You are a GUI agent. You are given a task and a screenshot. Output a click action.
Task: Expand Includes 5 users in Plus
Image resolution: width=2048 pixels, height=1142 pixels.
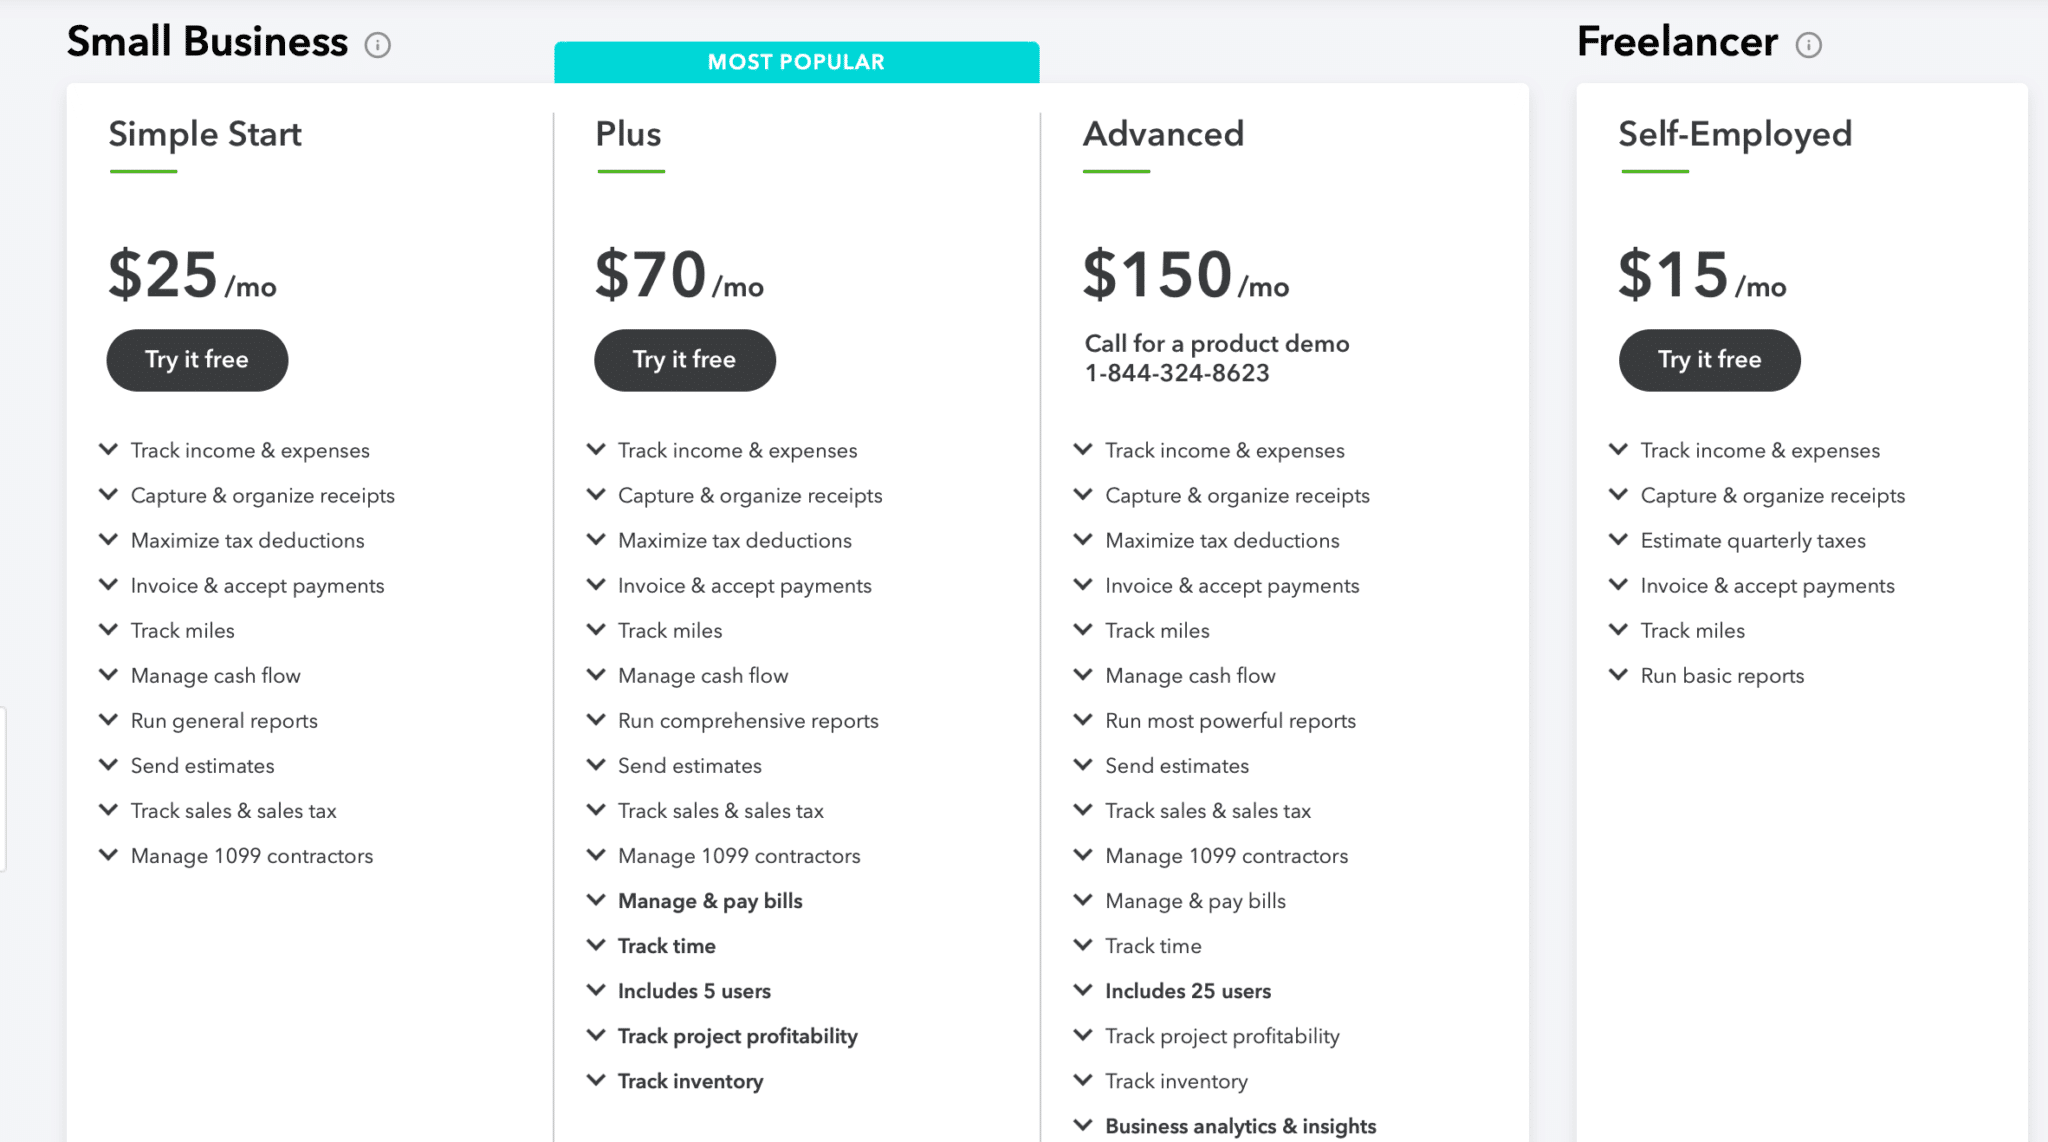596,990
